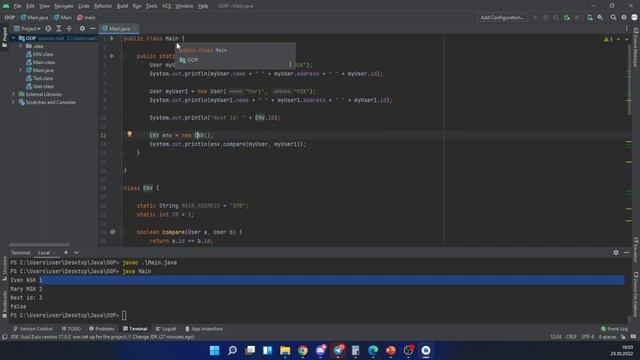640x360 pixels.
Task: Go to previous highlighted error arrow
Action: click(x=618, y=39)
